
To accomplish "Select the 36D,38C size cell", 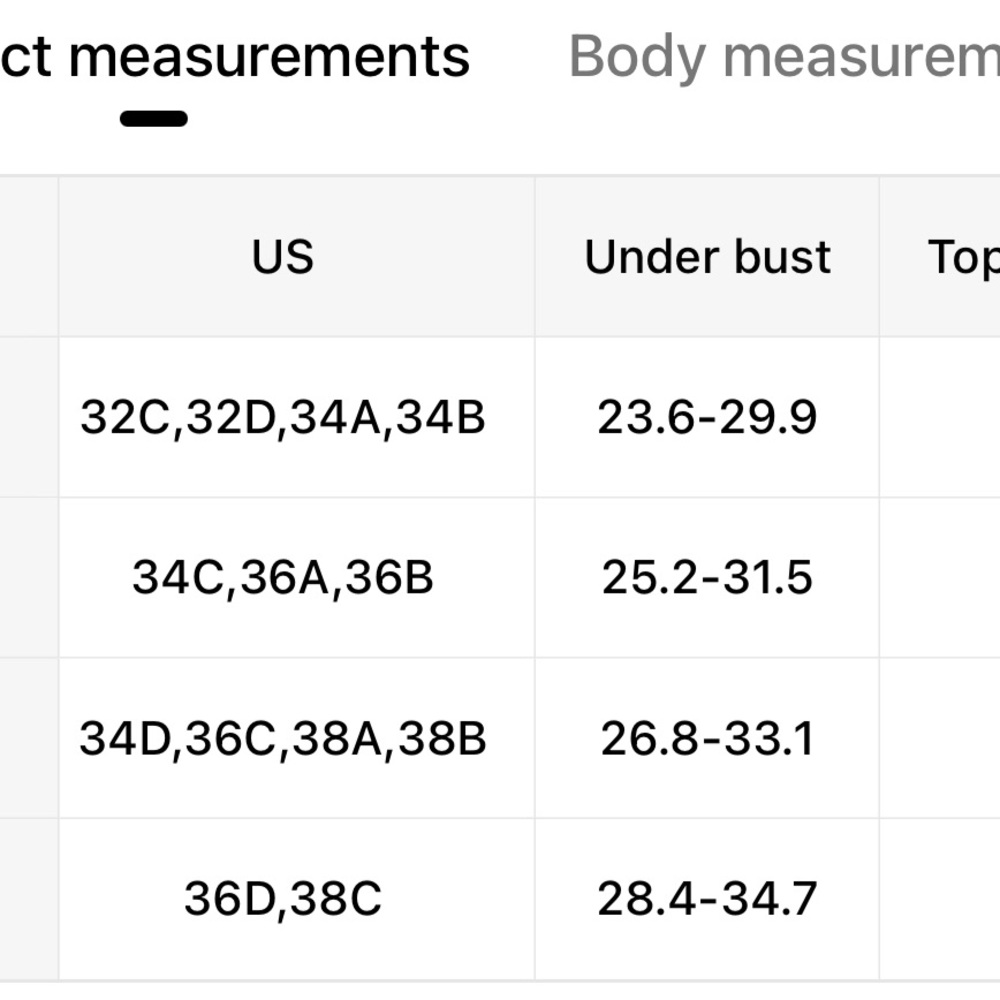I will 283,899.
